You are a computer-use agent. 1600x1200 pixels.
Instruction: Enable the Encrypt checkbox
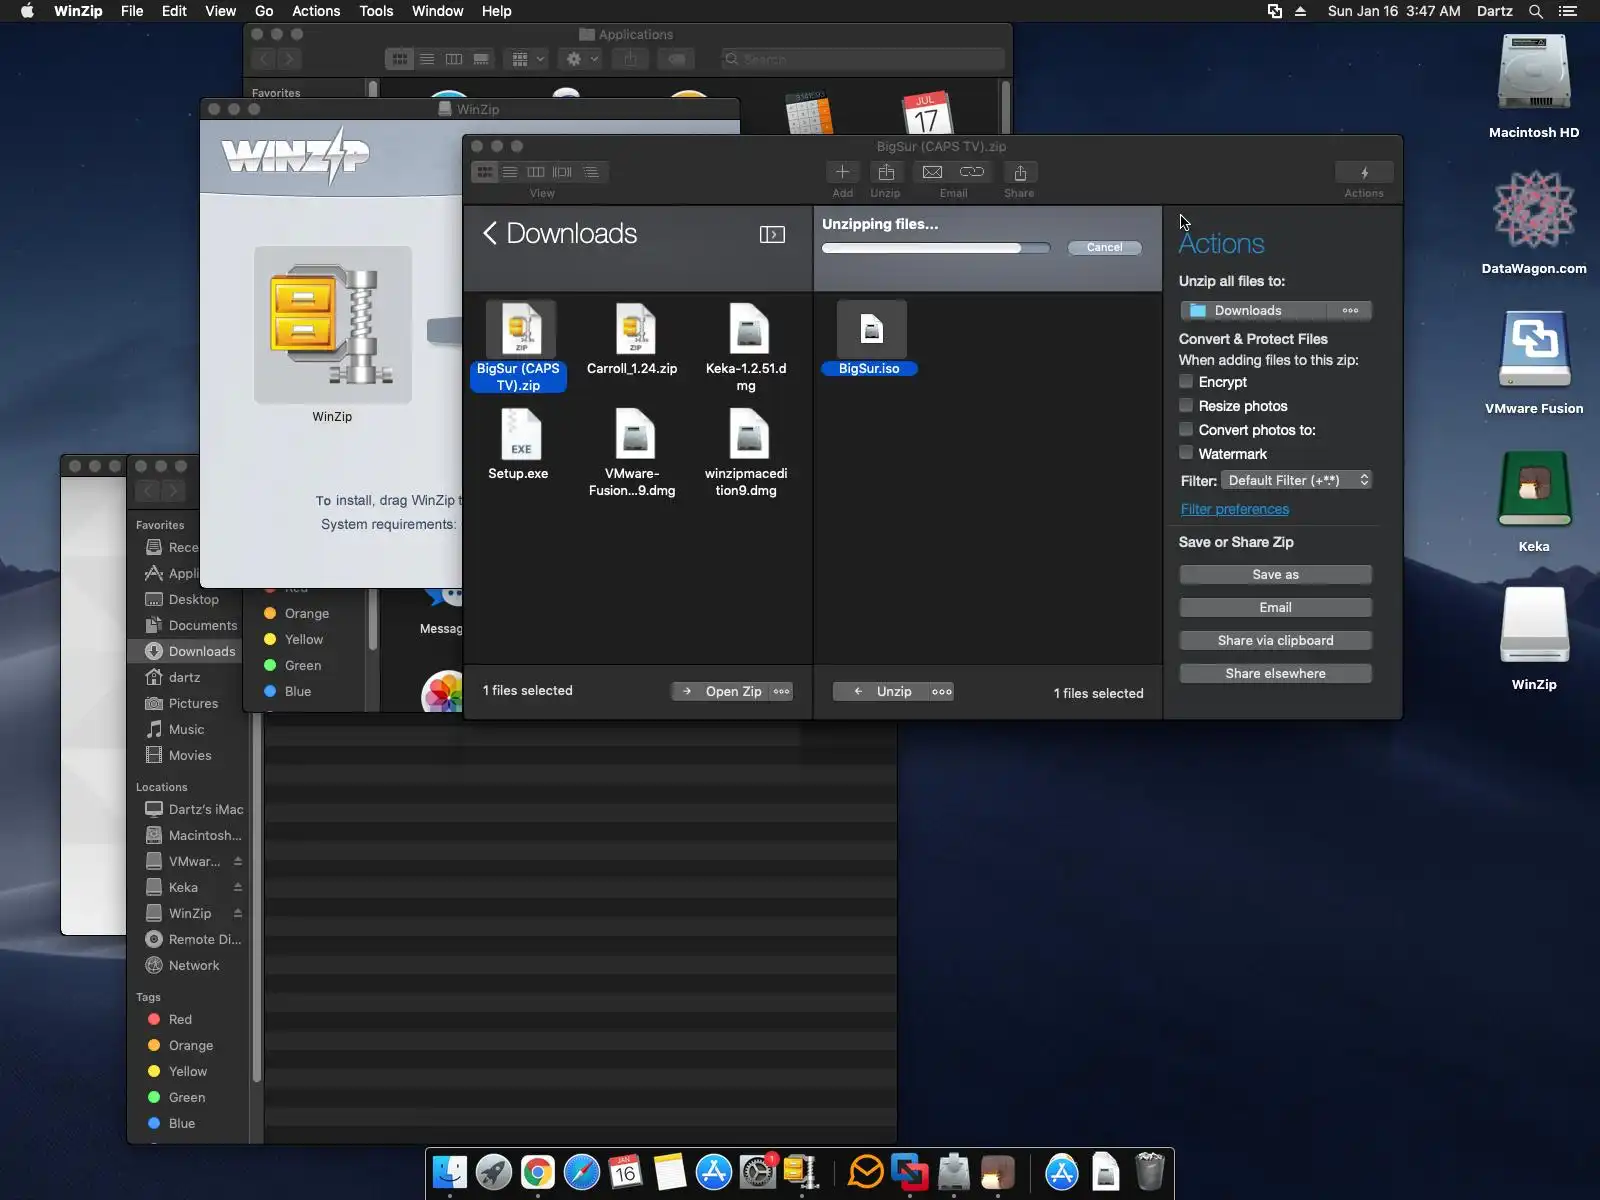1186,381
